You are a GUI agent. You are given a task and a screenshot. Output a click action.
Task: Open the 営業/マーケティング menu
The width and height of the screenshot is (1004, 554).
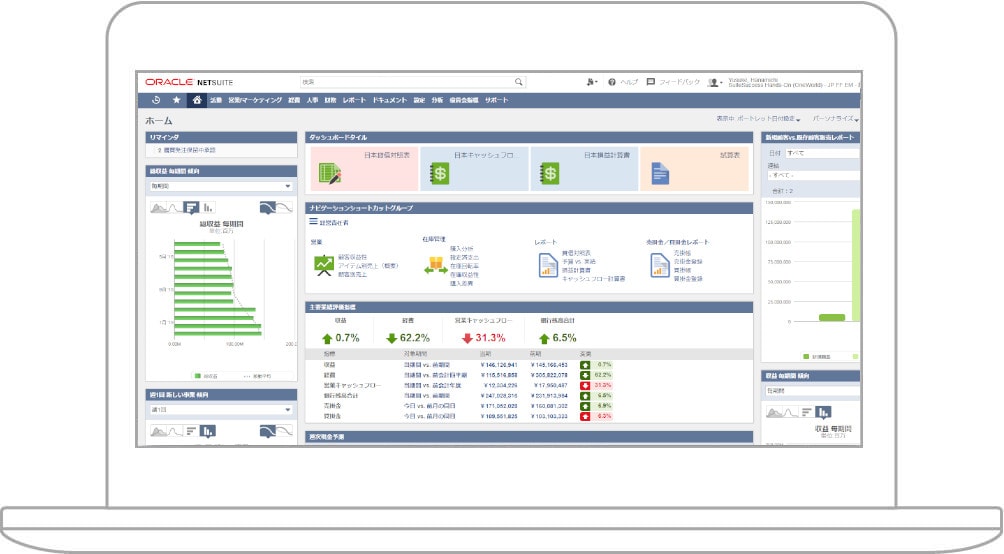tap(255, 100)
